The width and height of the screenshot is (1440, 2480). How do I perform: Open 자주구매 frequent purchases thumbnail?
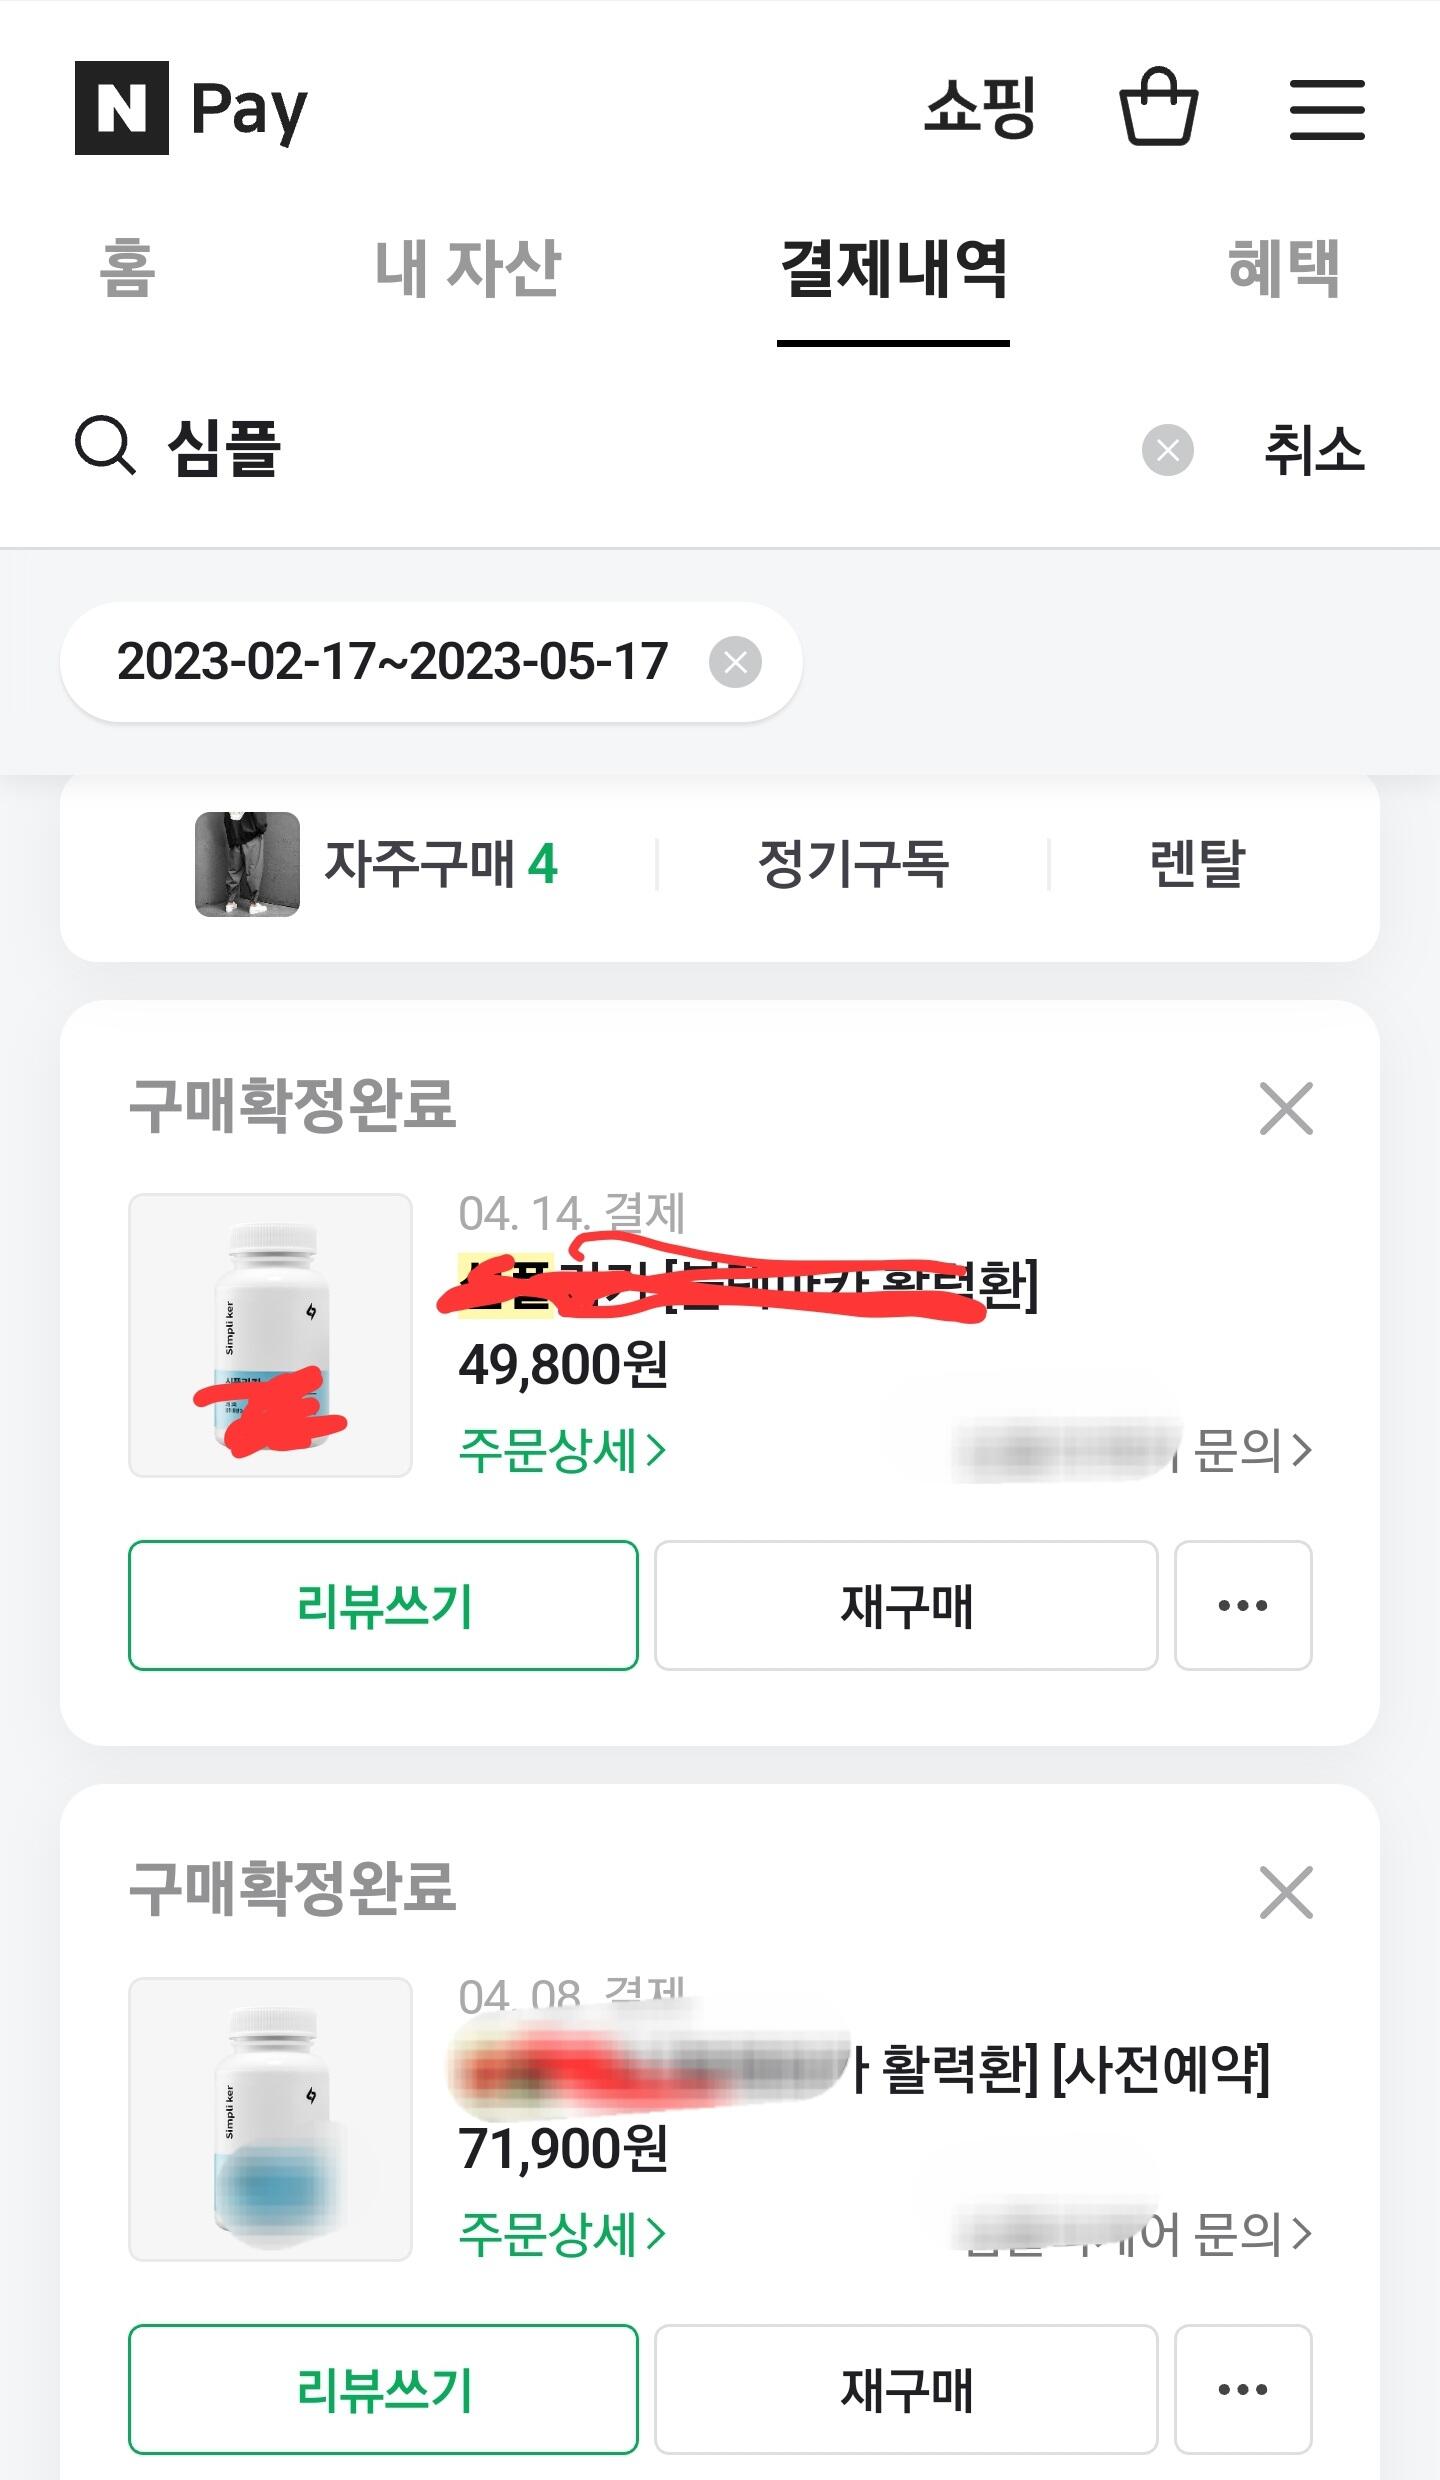247,864
